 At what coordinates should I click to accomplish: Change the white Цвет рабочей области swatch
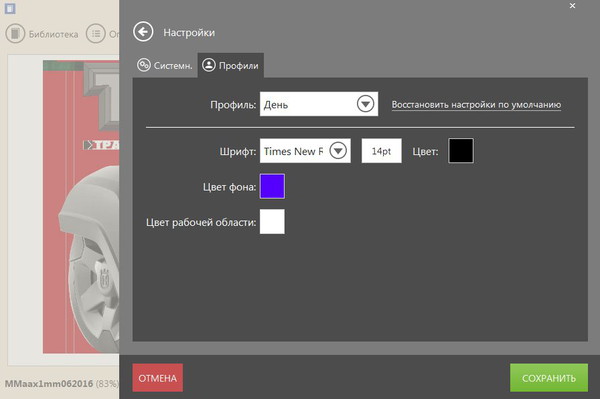(272, 221)
